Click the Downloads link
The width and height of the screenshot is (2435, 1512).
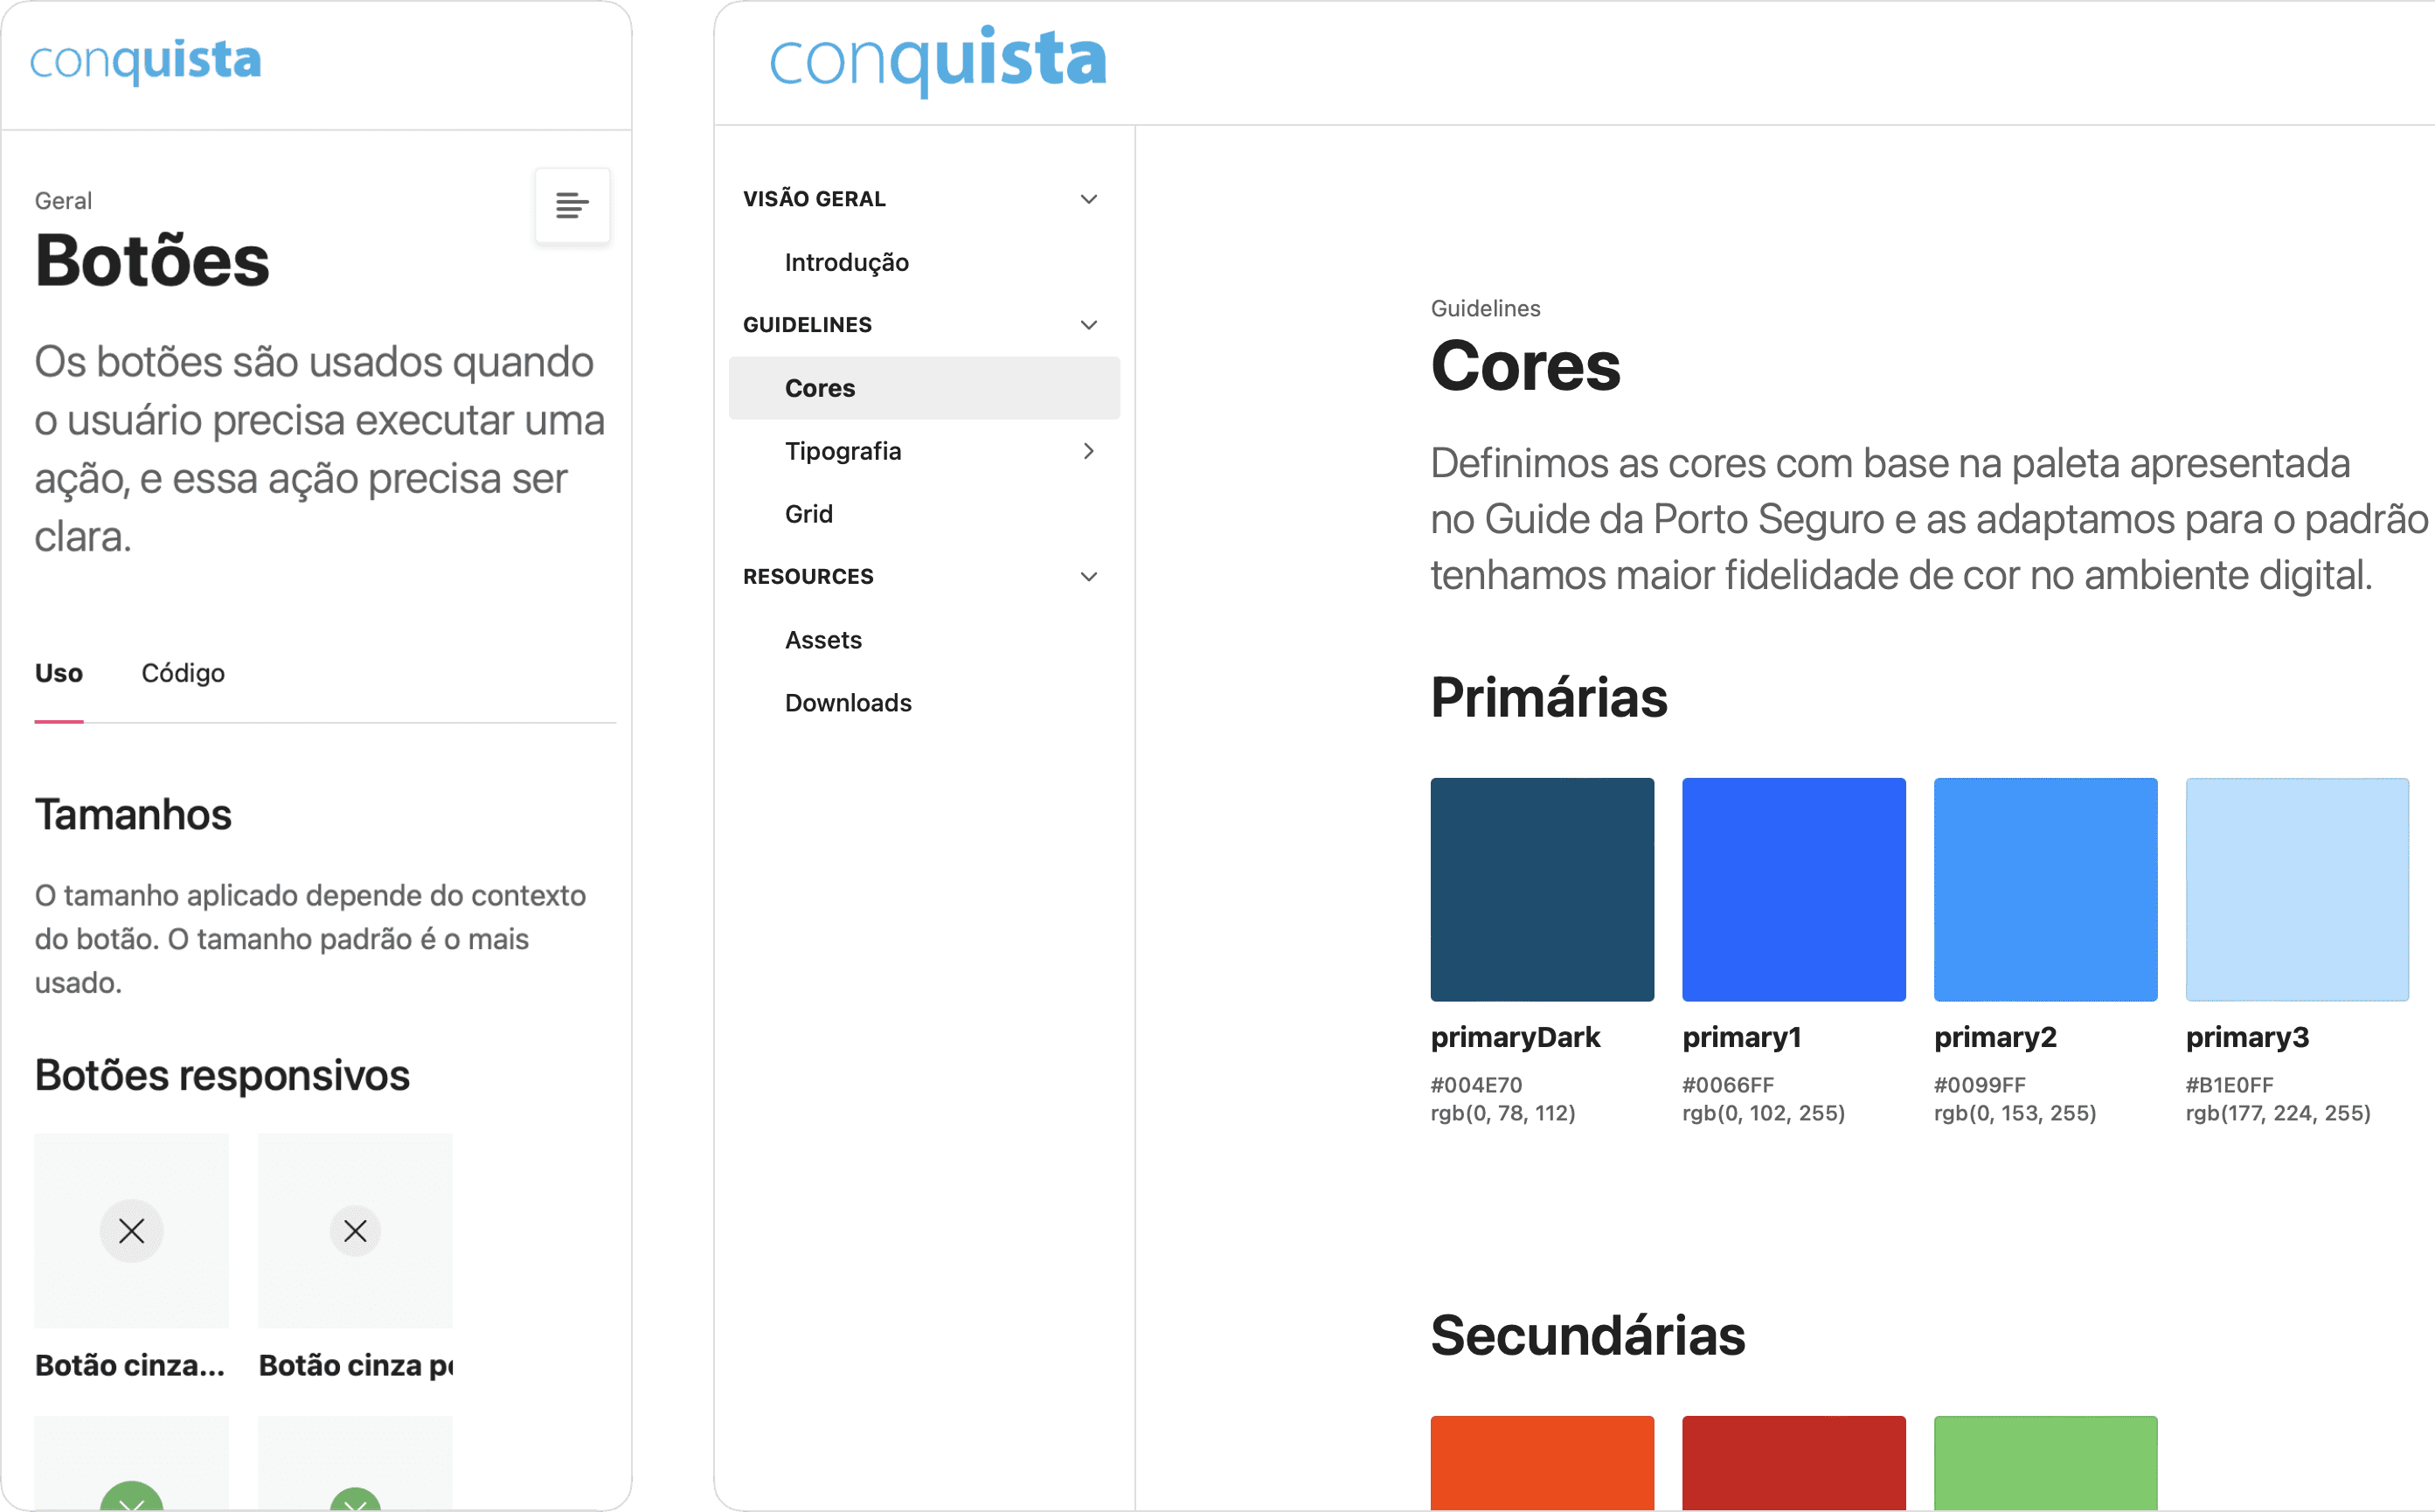(x=849, y=702)
